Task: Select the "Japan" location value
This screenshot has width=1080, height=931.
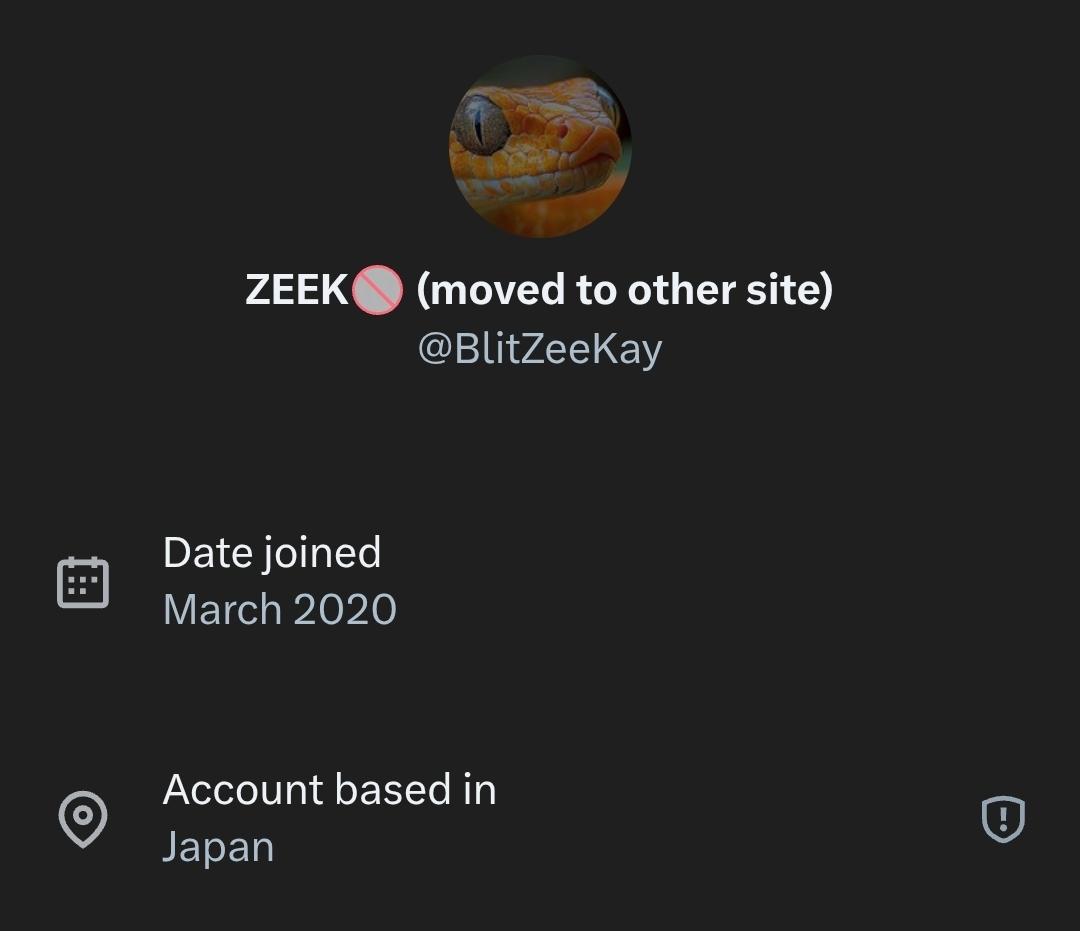Action: tap(218, 847)
